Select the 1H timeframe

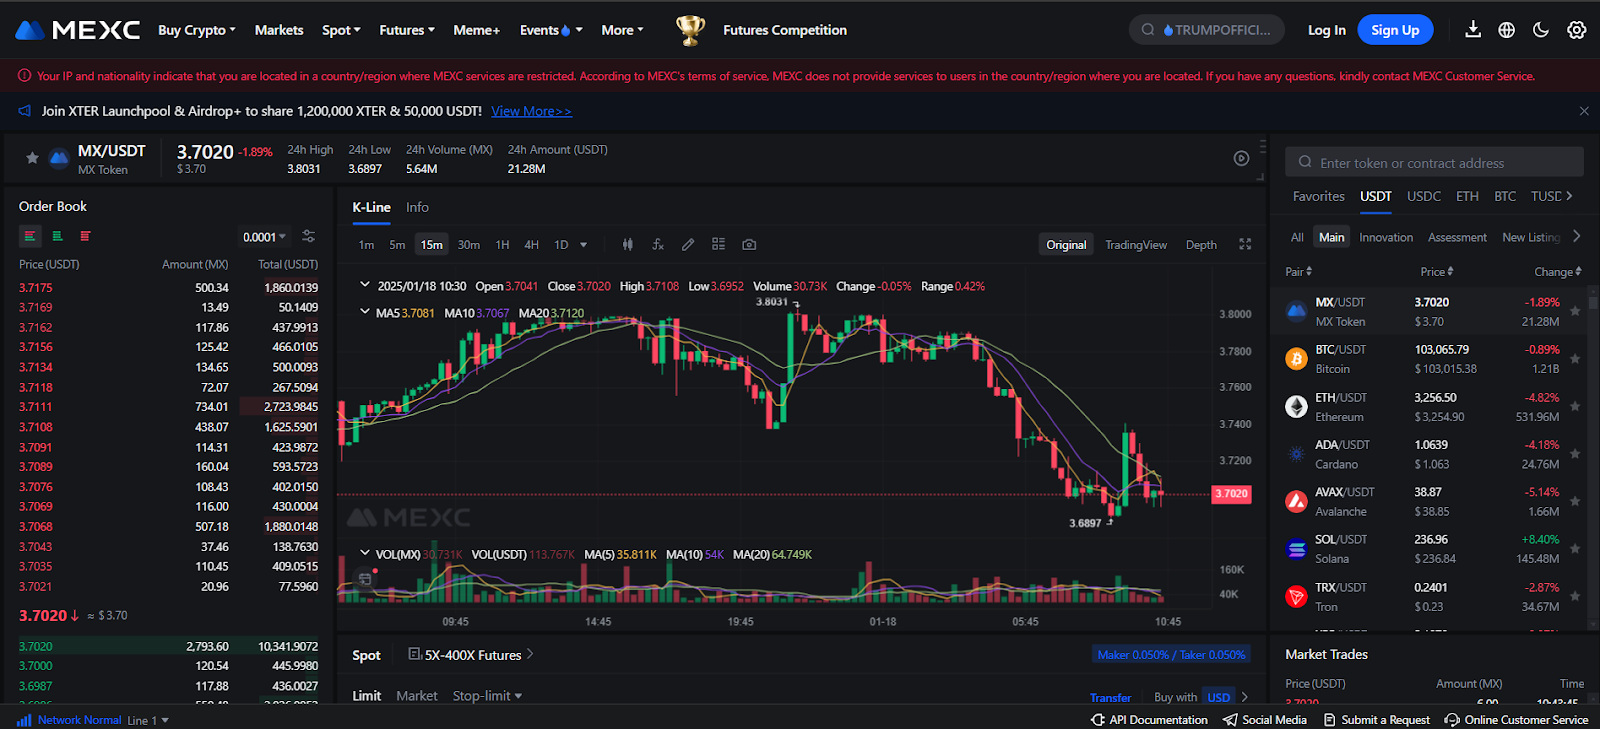click(502, 245)
